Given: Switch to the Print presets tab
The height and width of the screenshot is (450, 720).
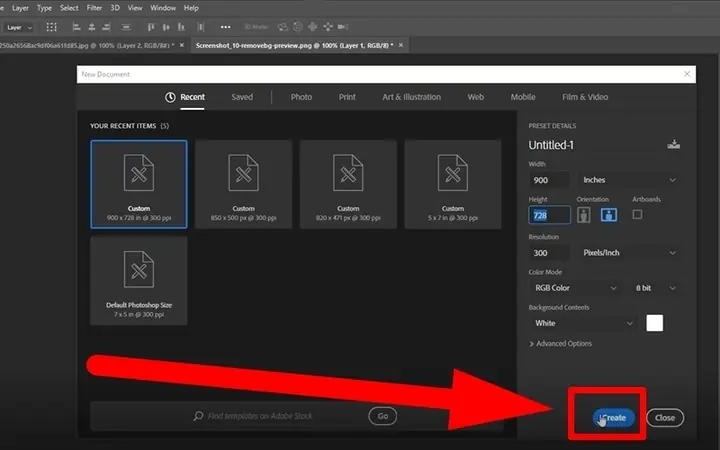Looking at the screenshot, I should point(347,97).
